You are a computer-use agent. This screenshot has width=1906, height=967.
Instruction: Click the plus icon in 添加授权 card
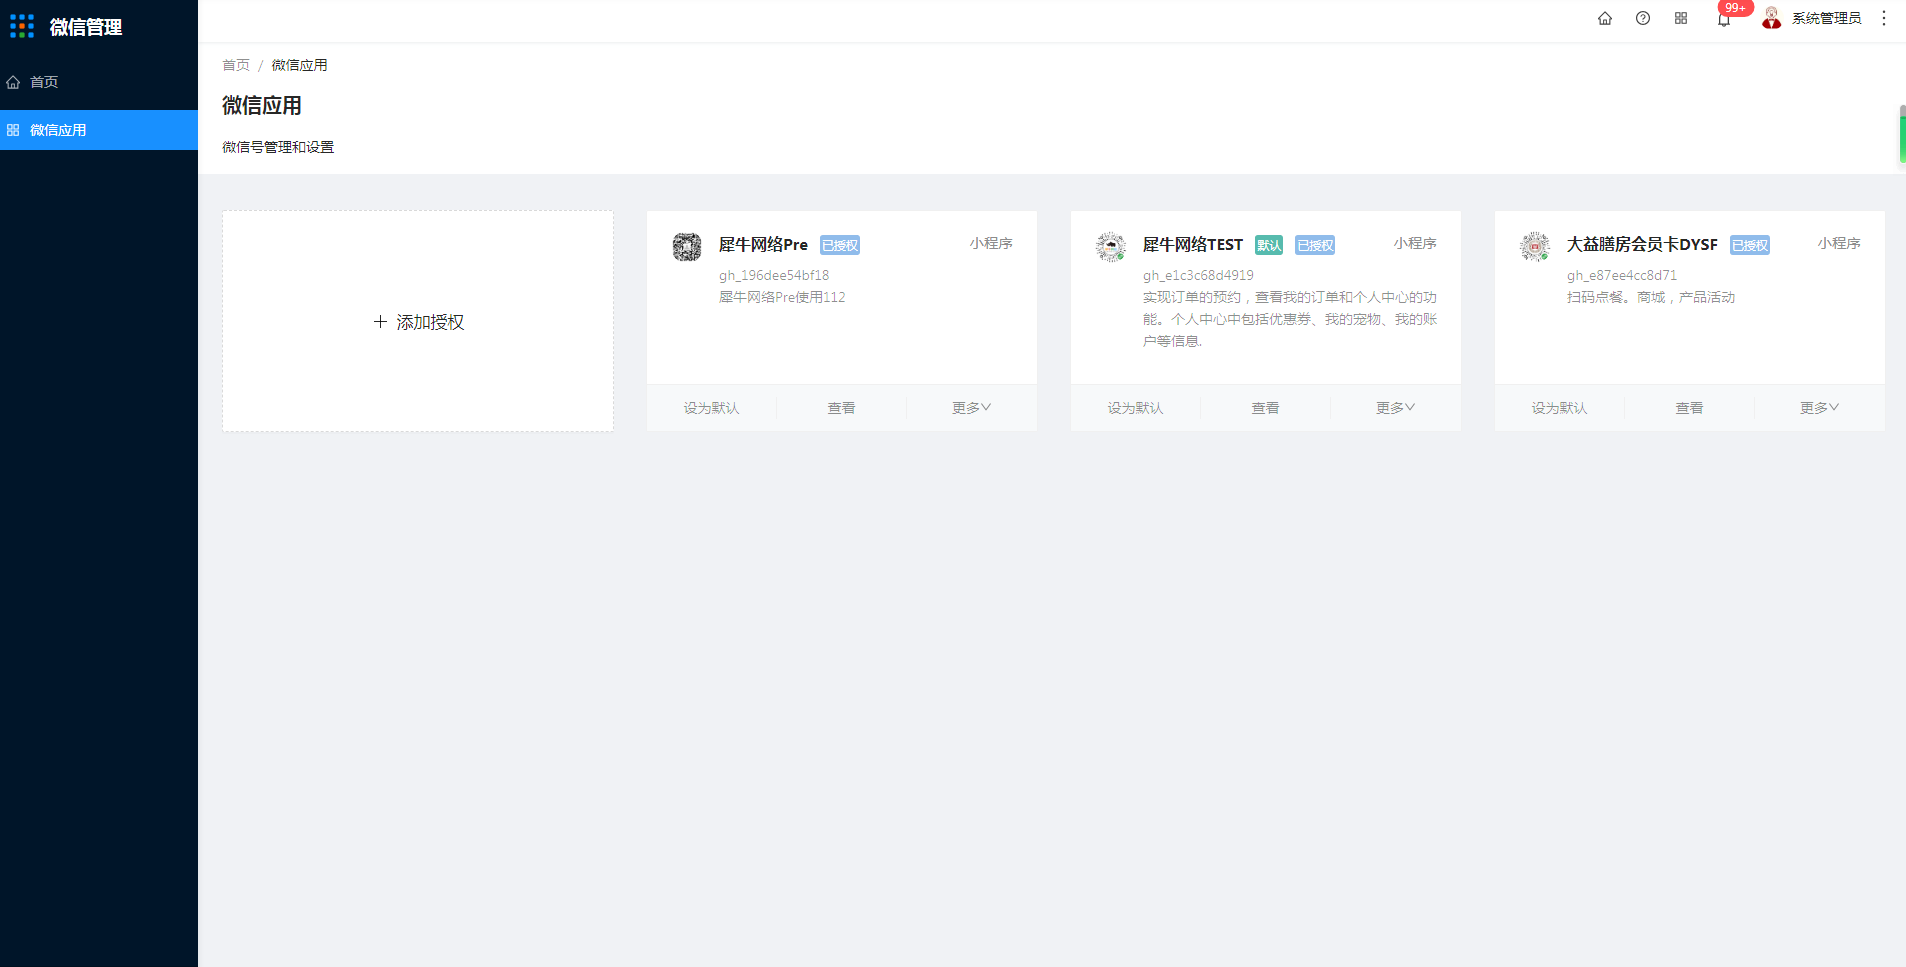(x=380, y=322)
